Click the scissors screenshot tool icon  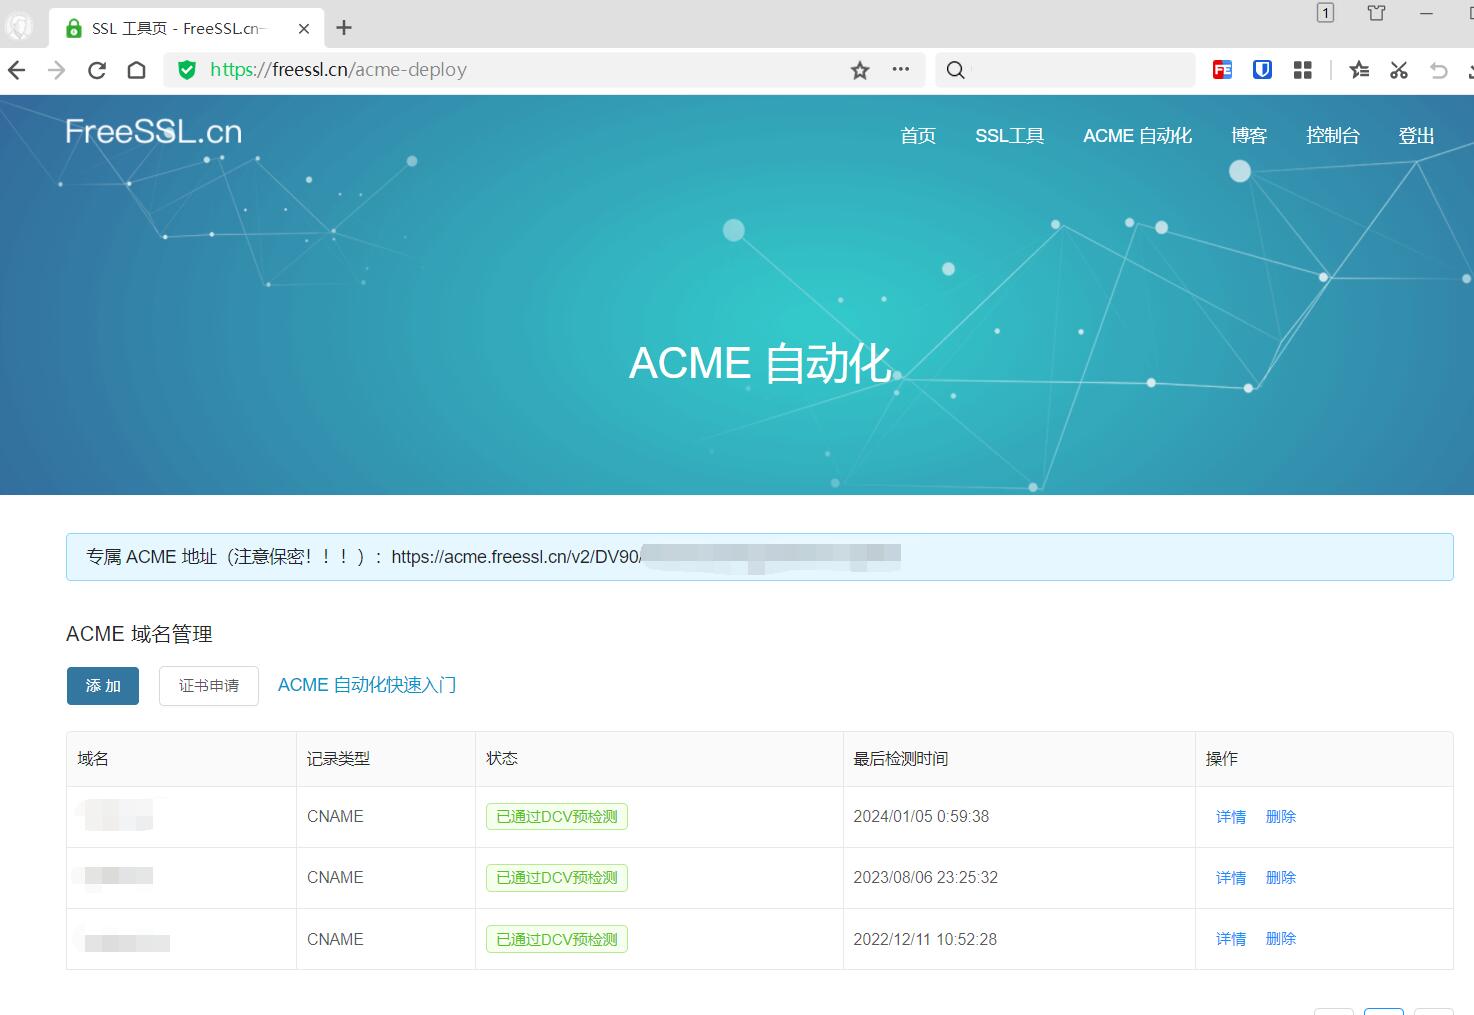coord(1399,70)
